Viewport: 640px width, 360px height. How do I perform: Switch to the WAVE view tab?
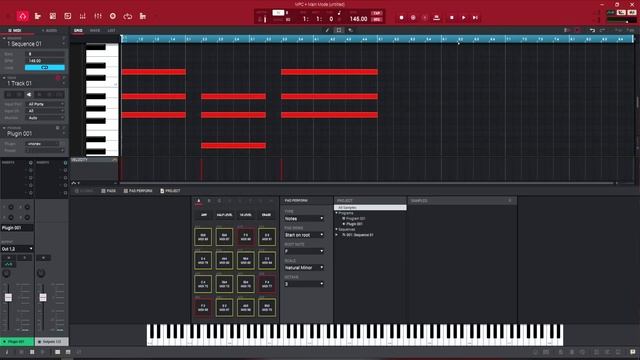click(95, 30)
